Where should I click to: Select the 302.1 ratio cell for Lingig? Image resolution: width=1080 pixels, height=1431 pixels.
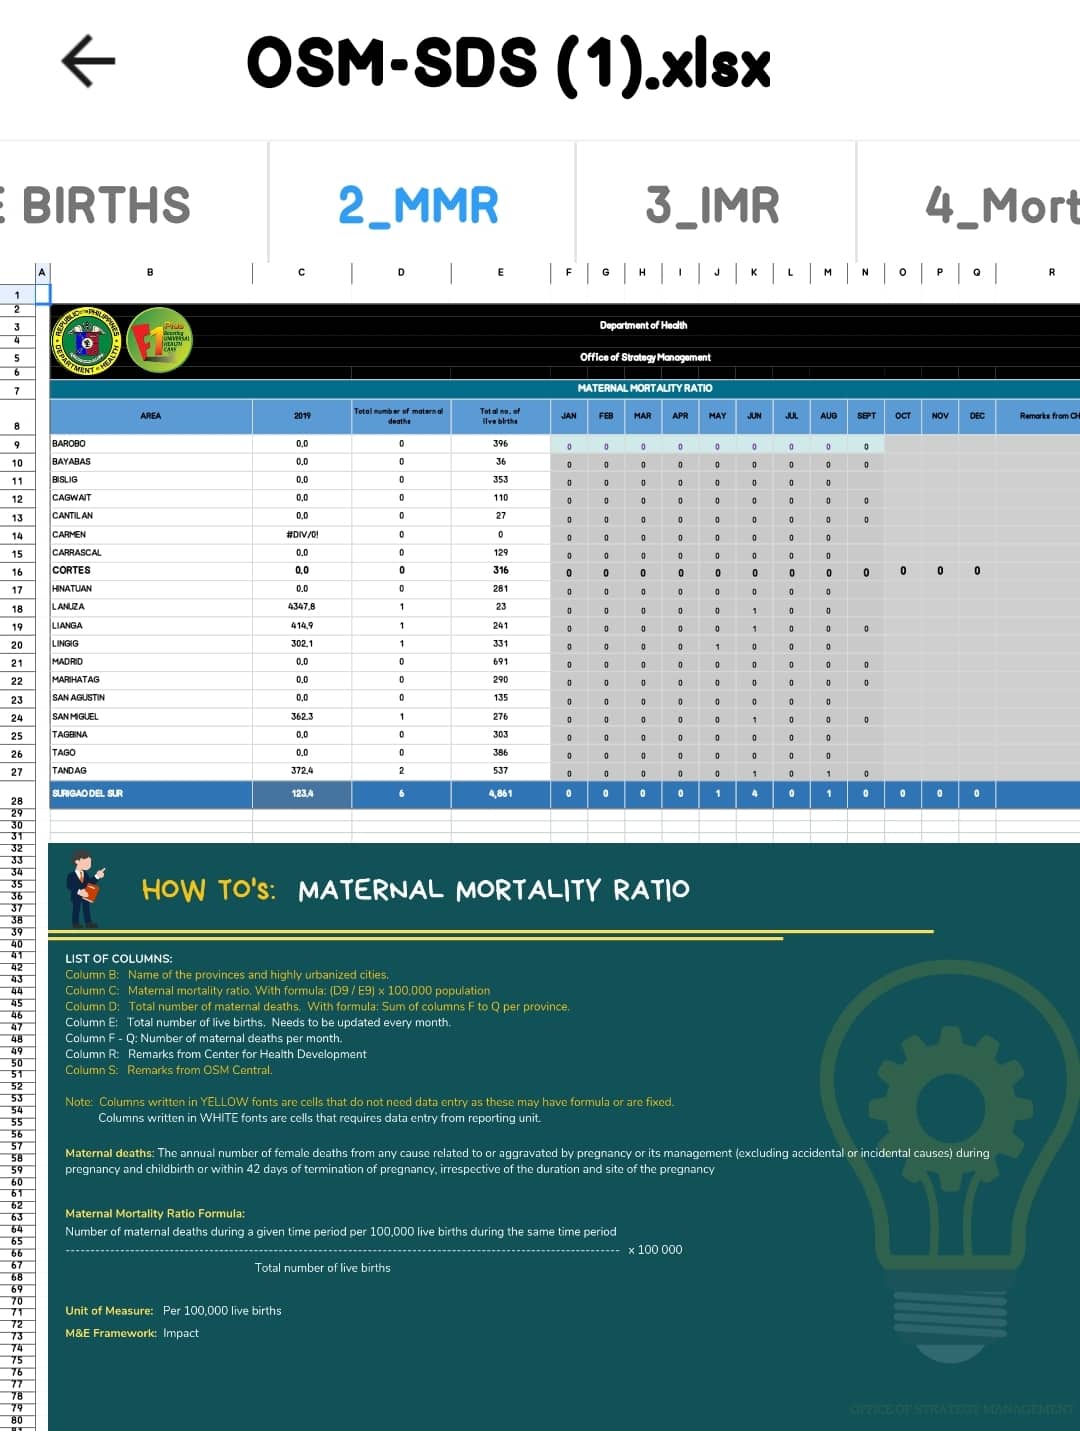point(302,643)
